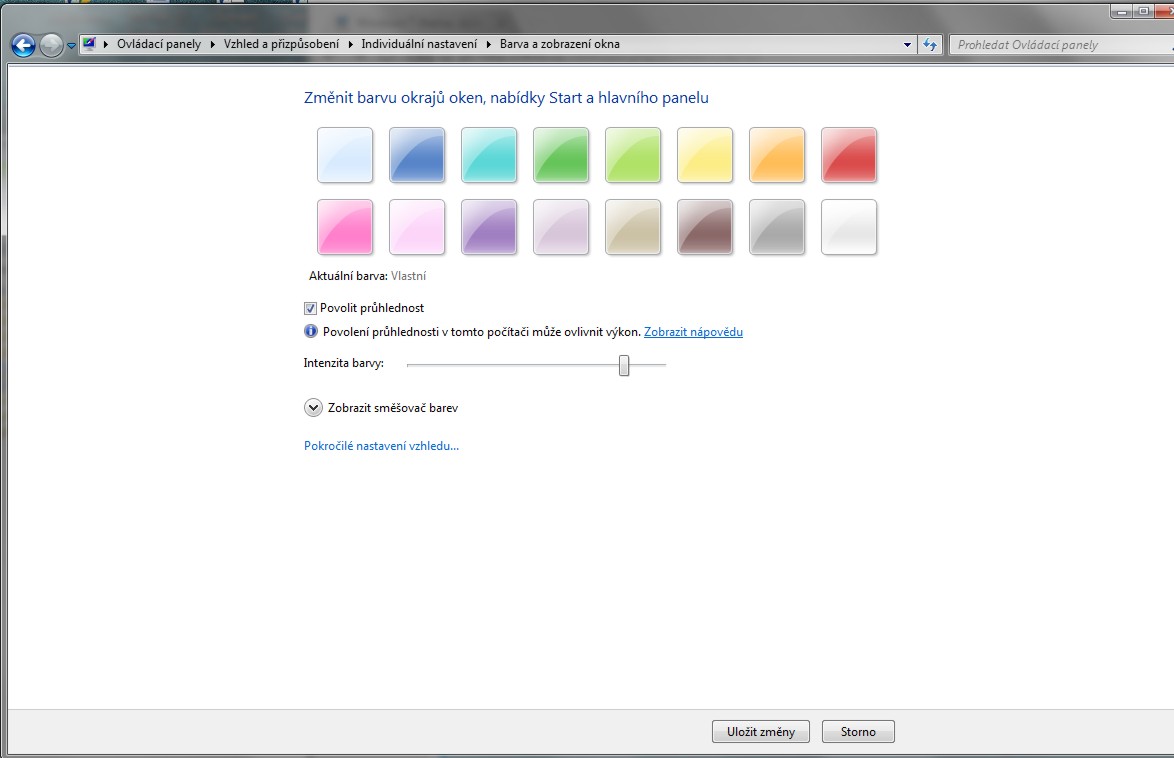Viewport: 1174px width, 758px height.
Task: Click the Back navigation arrow button
Action: (23, 45)
